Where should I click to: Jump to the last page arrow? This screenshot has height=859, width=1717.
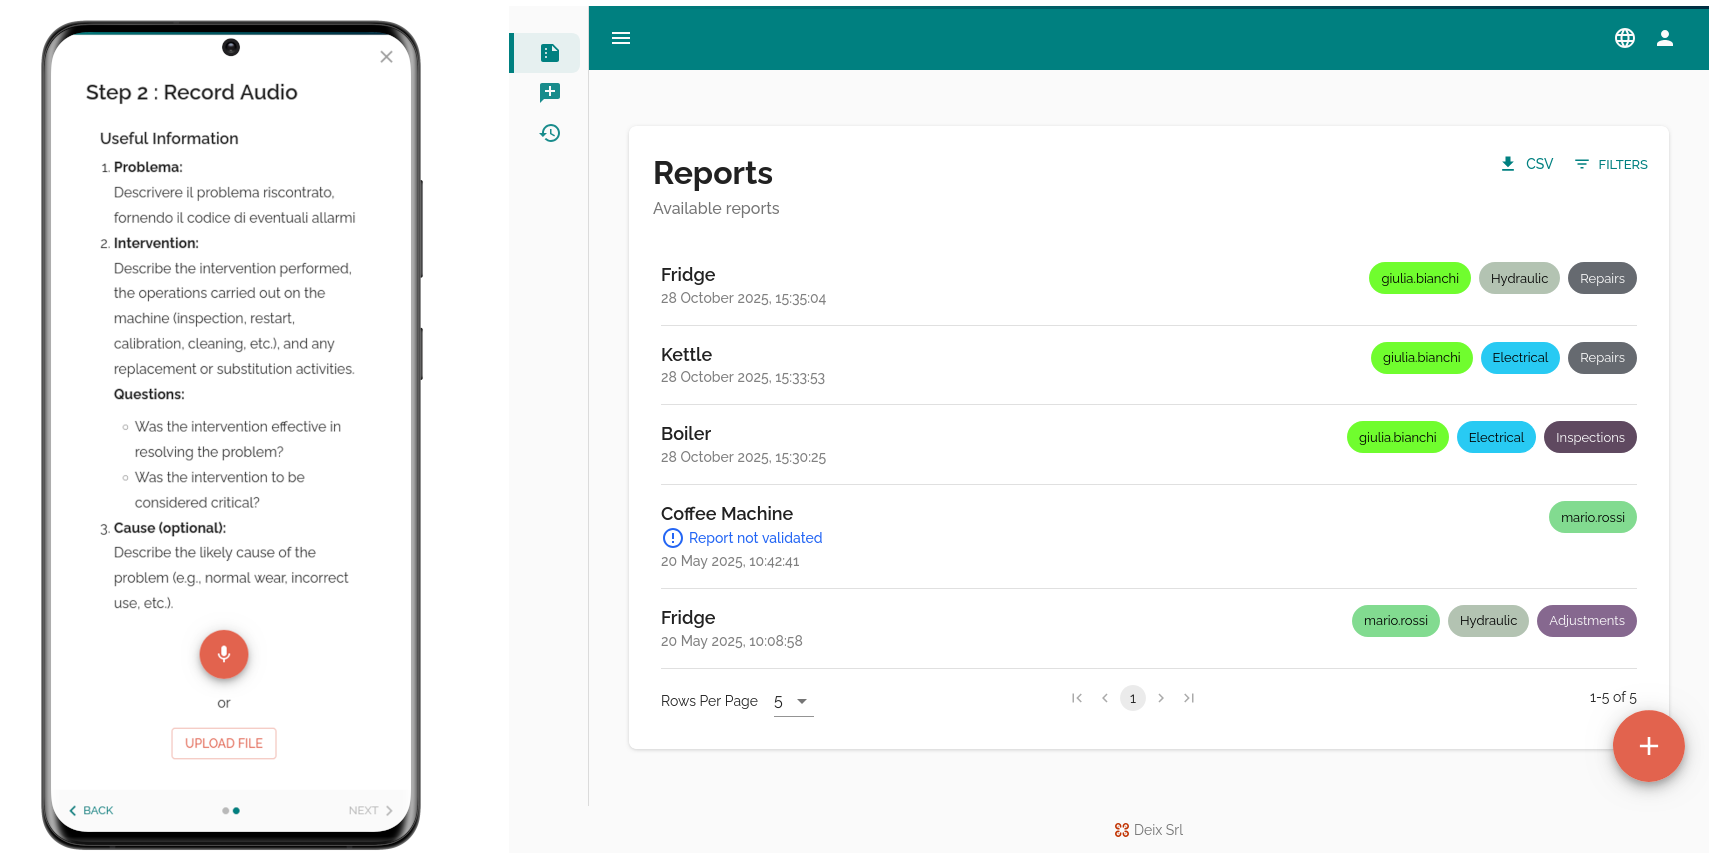point(1189,698)
